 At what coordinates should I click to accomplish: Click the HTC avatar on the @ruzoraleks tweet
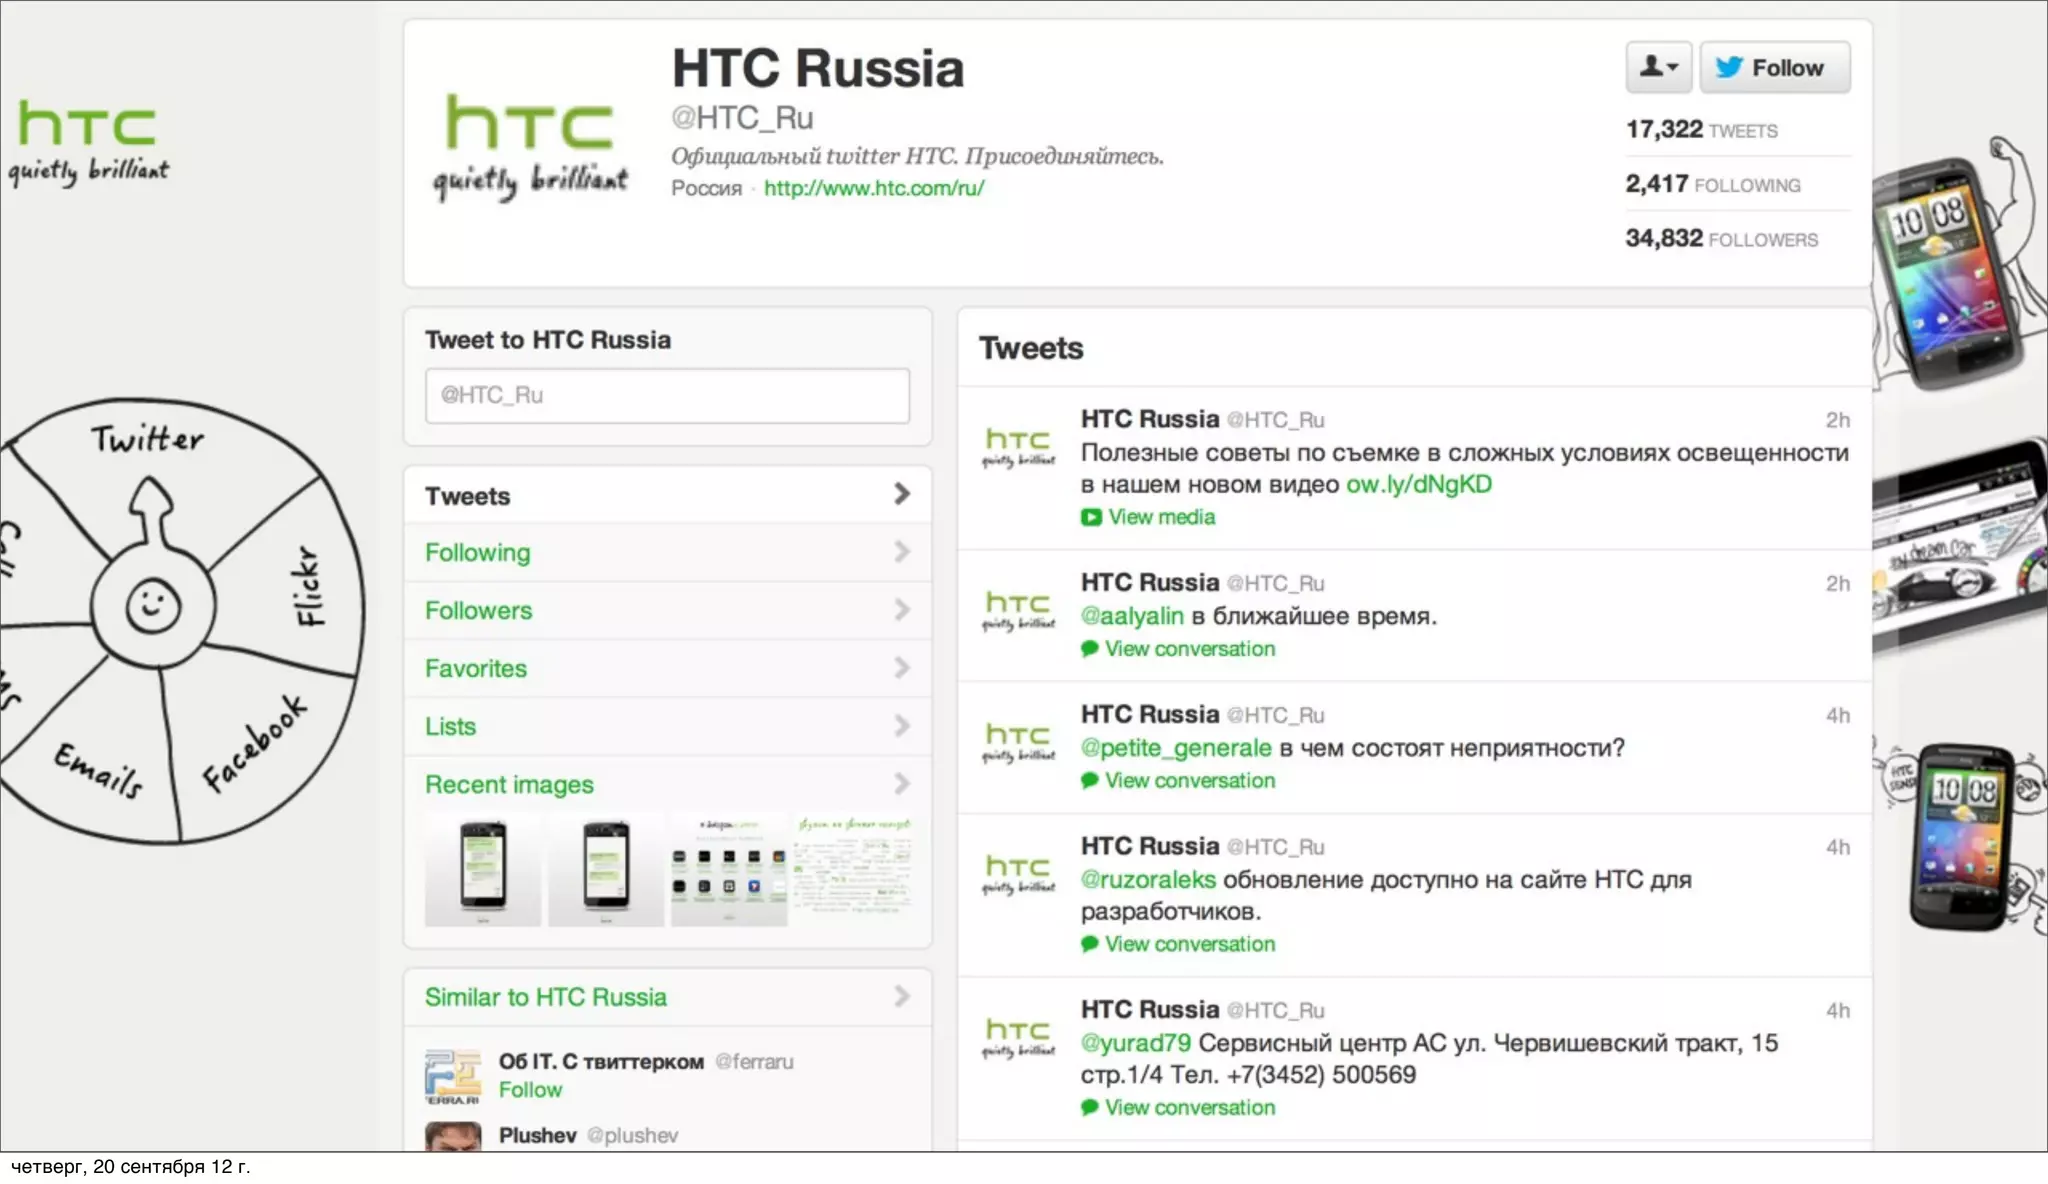pyautogui.click(x=1018, y=874)
